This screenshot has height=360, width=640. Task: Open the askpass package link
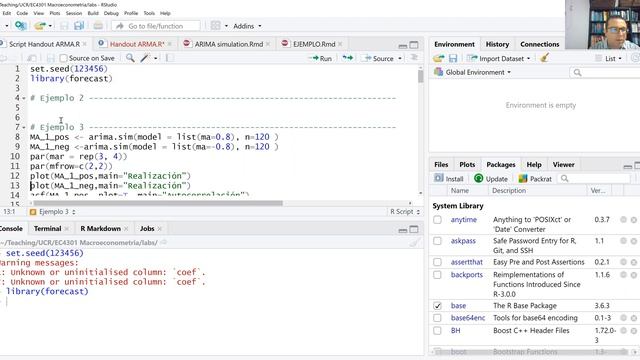click(463, 241)
